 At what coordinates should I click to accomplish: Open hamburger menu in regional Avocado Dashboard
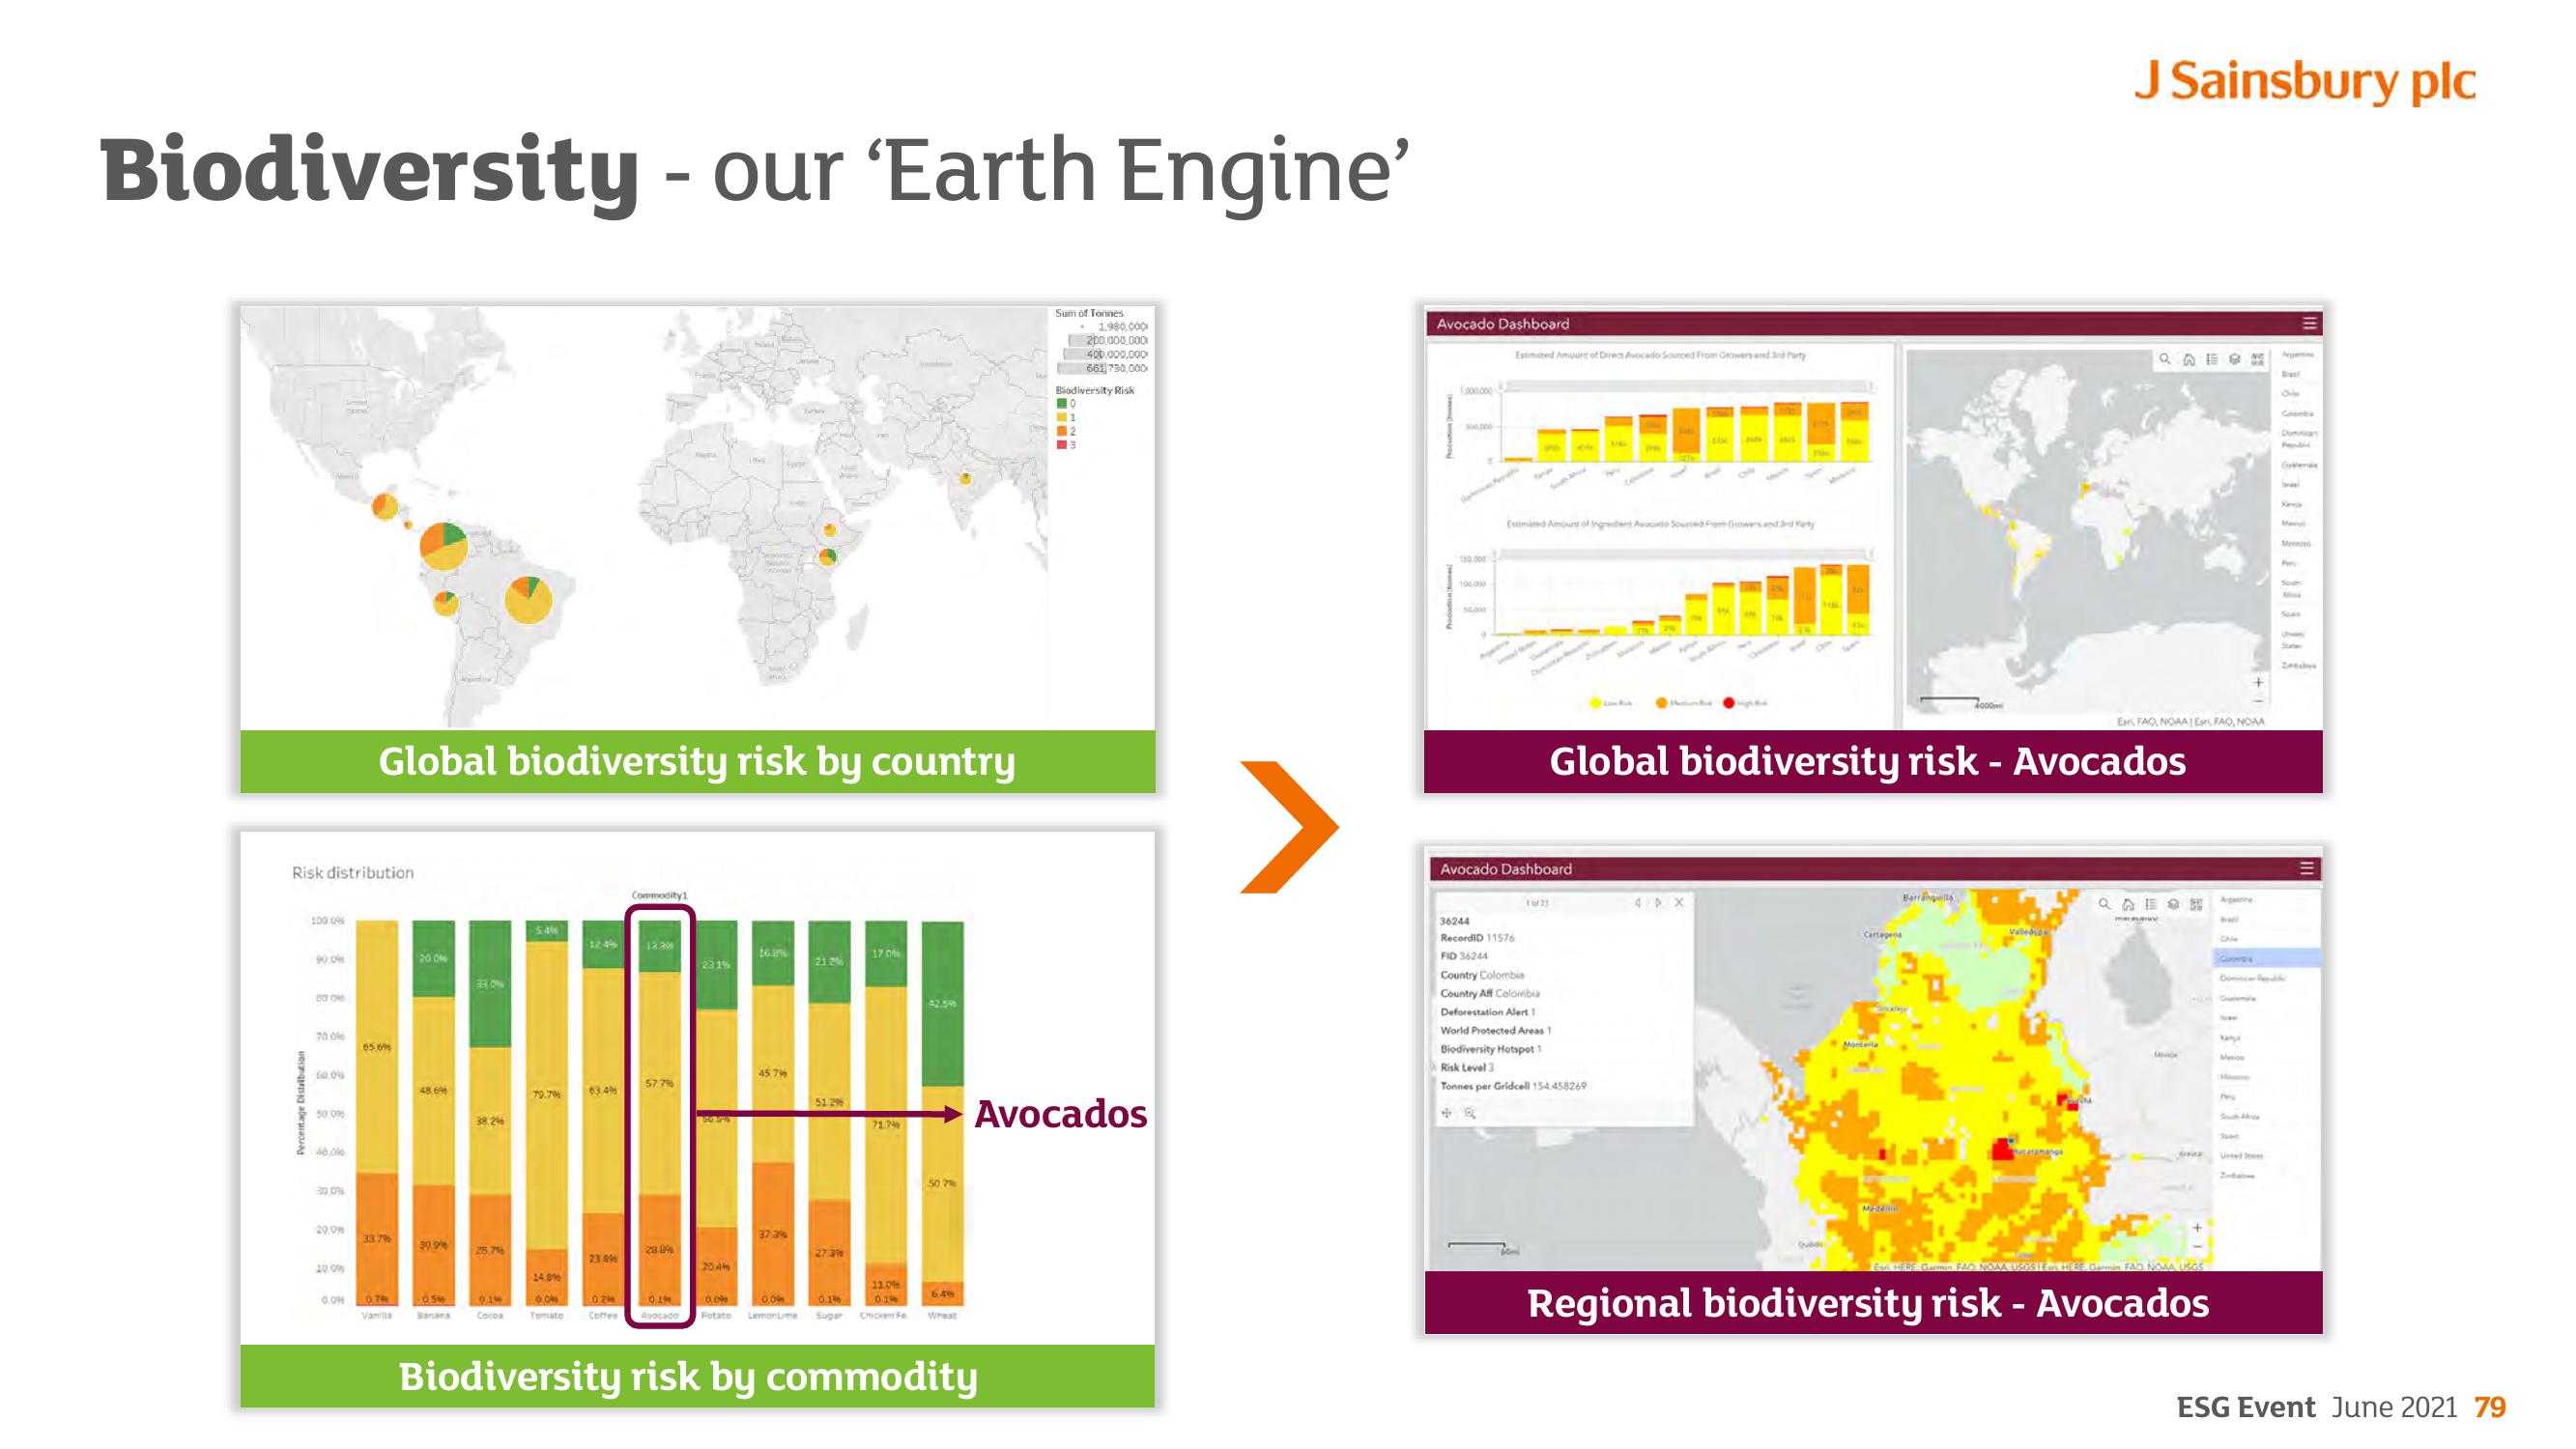point(2307,869)
